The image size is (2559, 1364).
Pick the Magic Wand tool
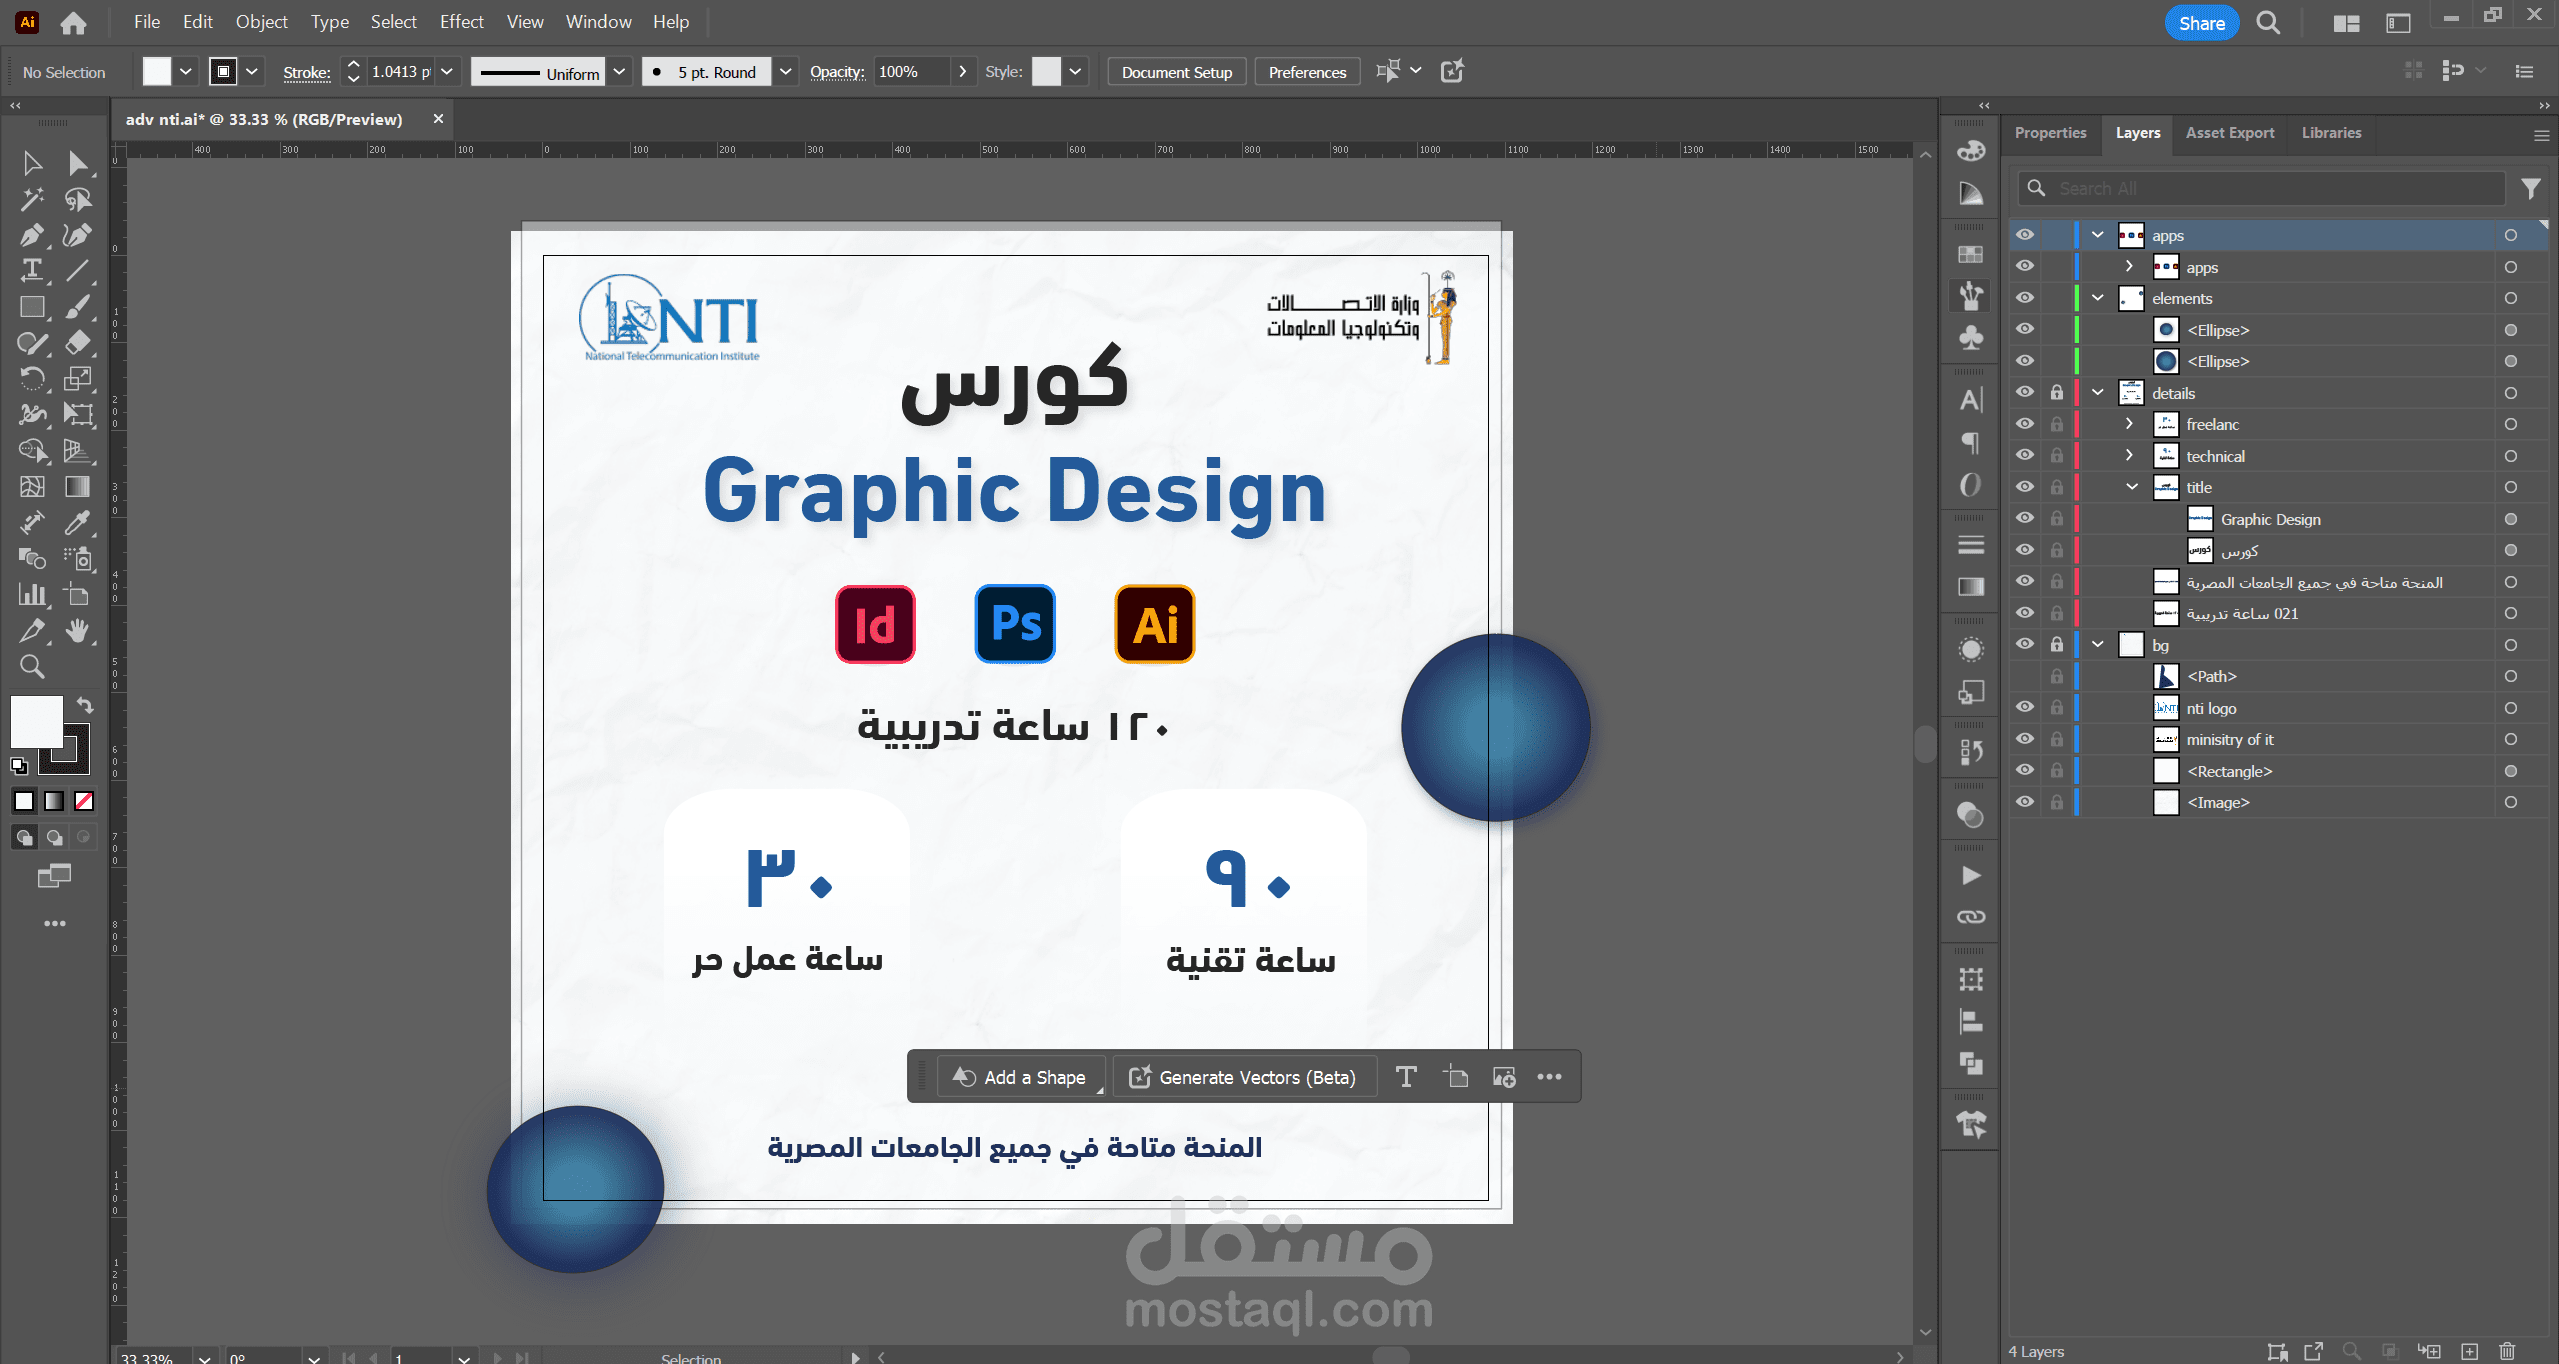tap(31, 199)
